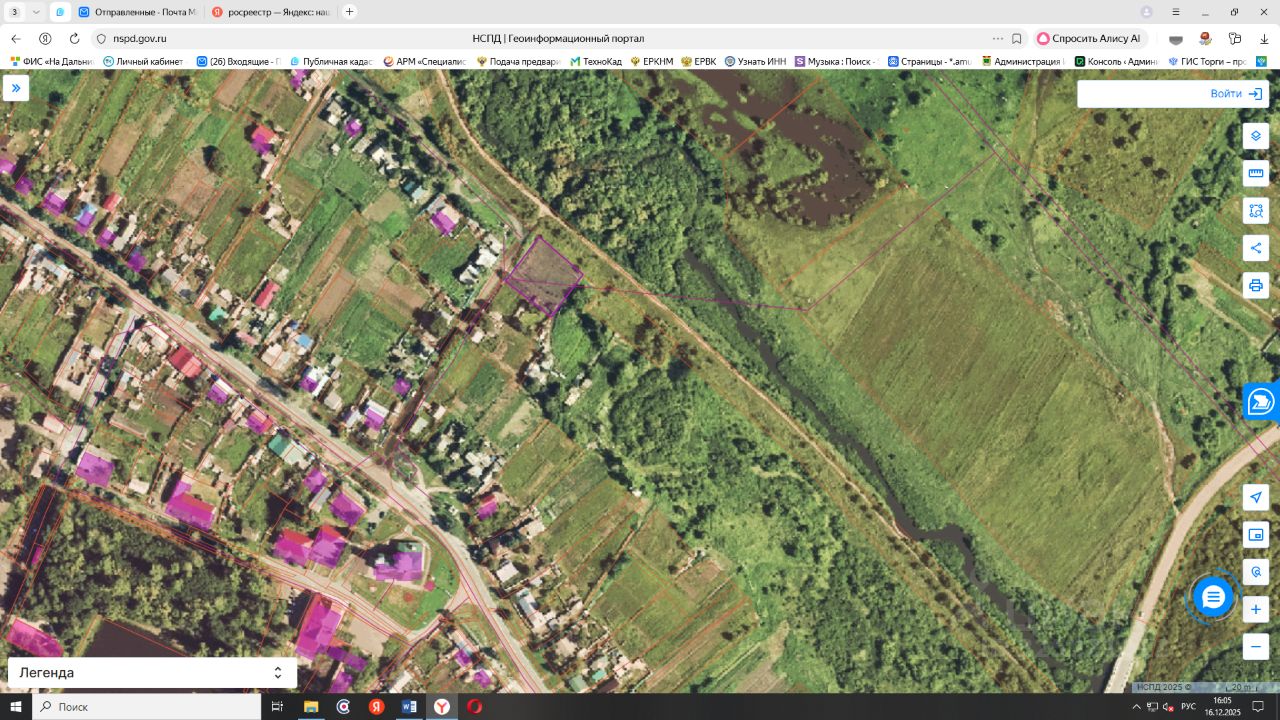Open the ФИС «На Дальний bookmark
The width and height of the screenshot is (1280, 720).
51,61
